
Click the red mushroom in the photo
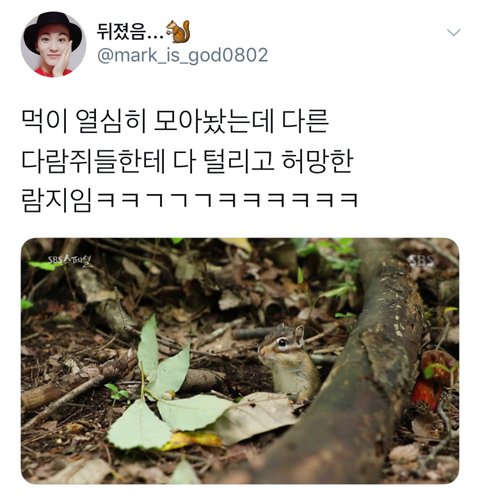click(431, 382)
